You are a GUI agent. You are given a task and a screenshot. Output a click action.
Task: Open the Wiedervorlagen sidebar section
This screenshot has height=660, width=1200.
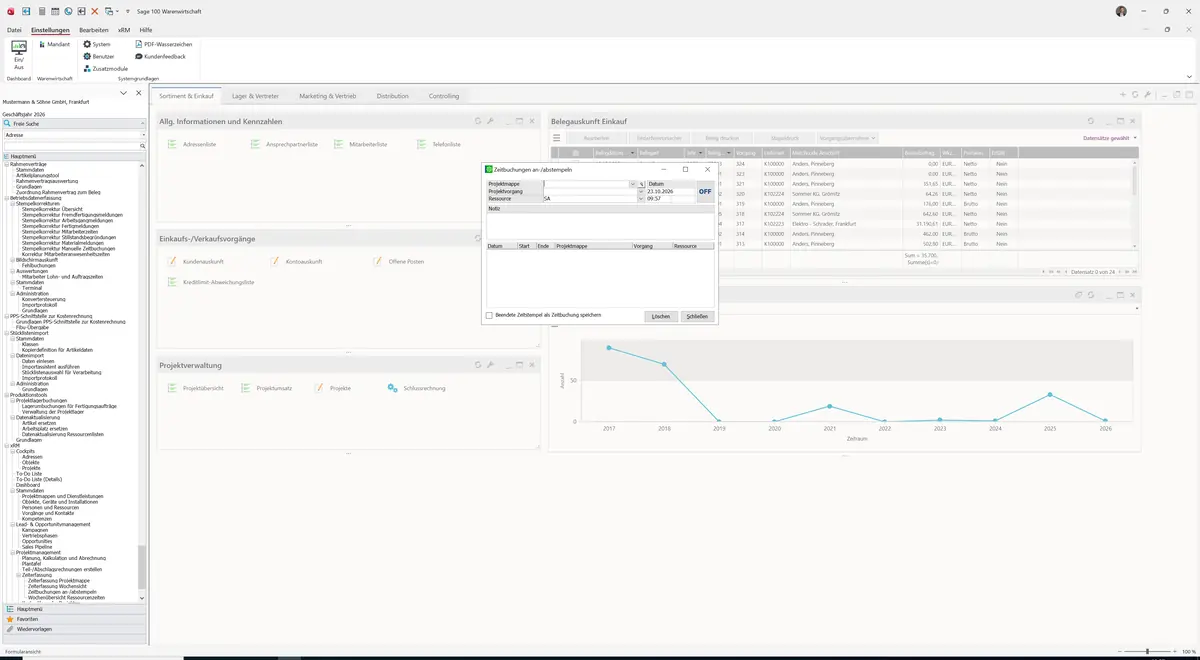(74, 629)
